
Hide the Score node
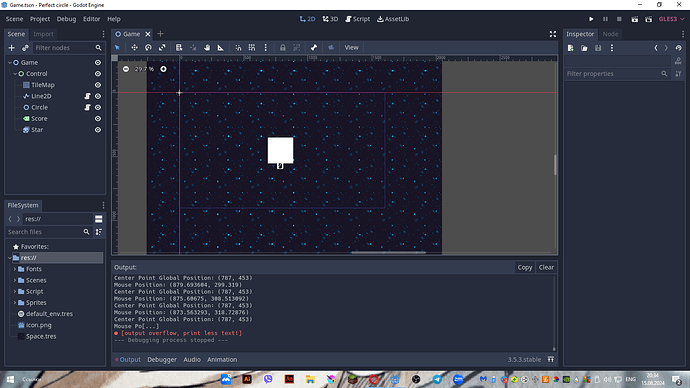pos(98,119)
